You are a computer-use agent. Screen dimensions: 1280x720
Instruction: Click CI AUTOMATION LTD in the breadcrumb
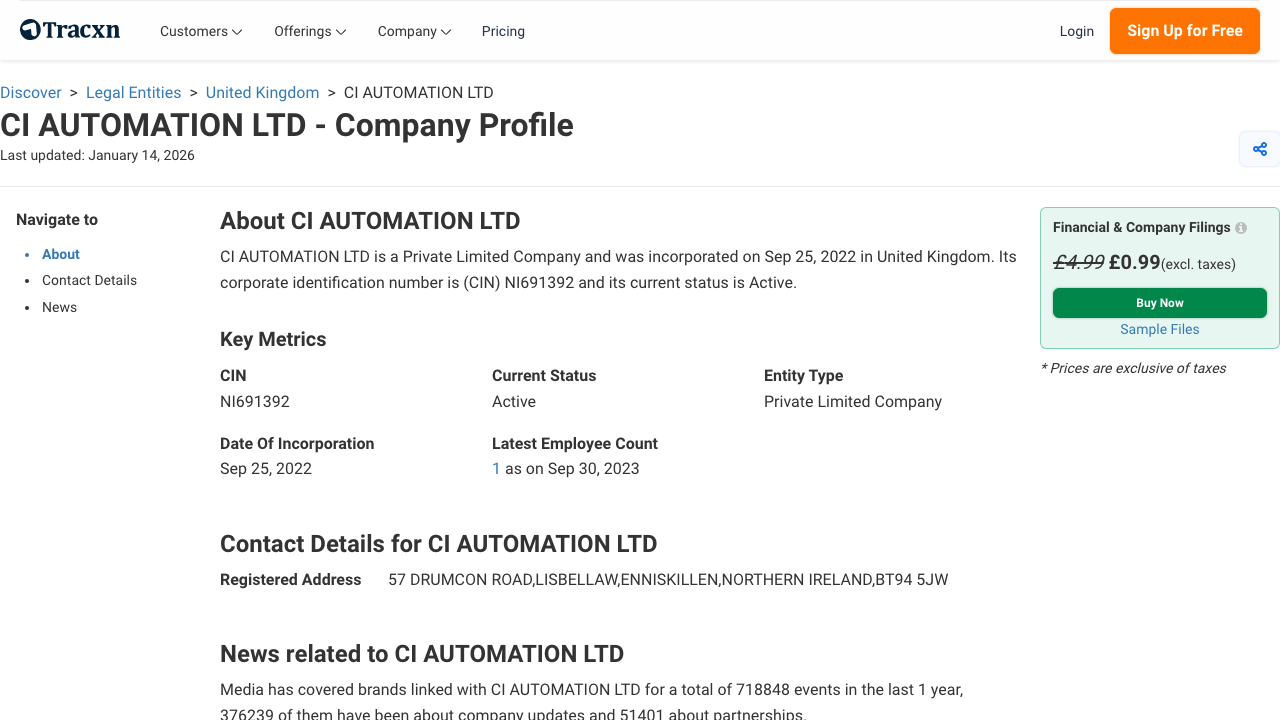click(x=418, y=92)
